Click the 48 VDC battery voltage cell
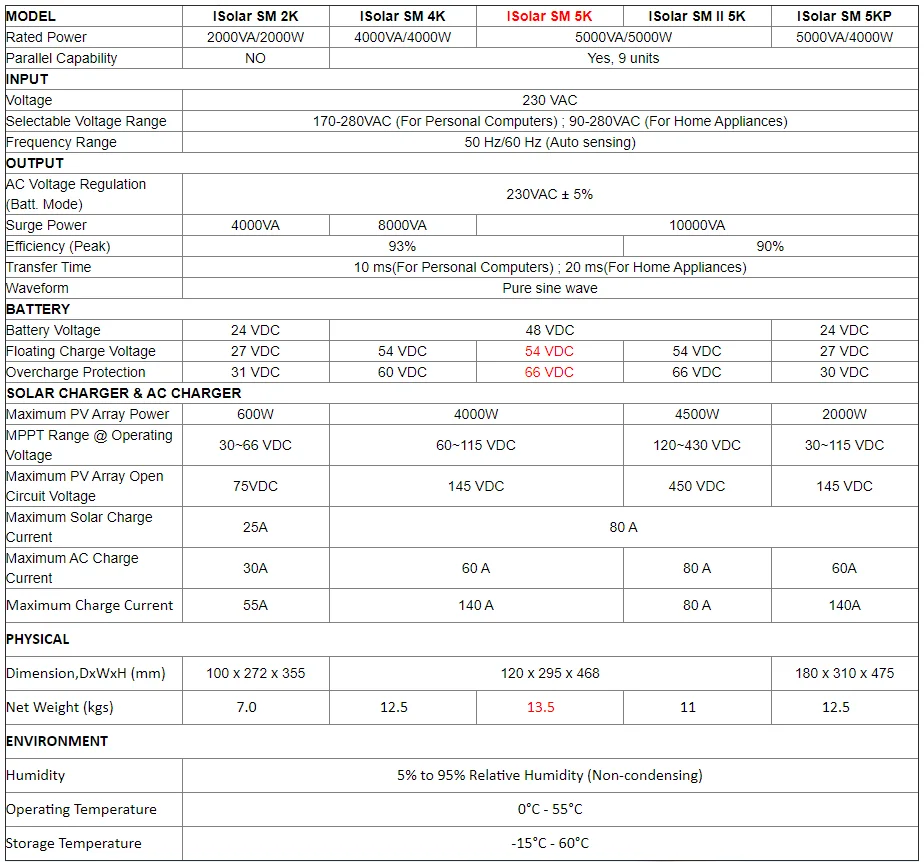Image resolution: width=924 pixels, height=862 pixels. tap(549, 331)
